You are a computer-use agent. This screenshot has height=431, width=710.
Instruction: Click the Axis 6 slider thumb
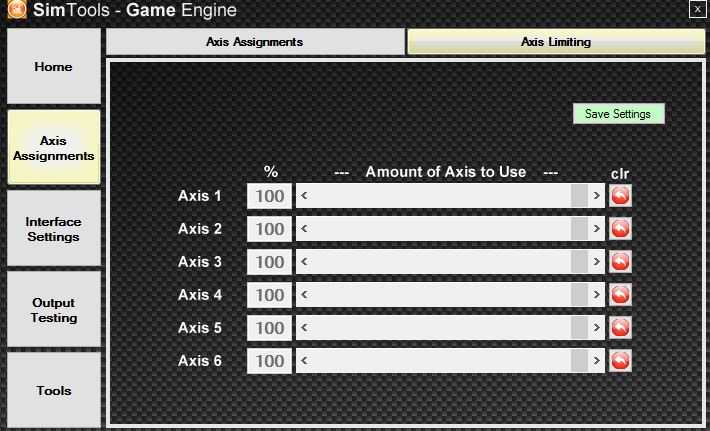(x=579, y=361)
